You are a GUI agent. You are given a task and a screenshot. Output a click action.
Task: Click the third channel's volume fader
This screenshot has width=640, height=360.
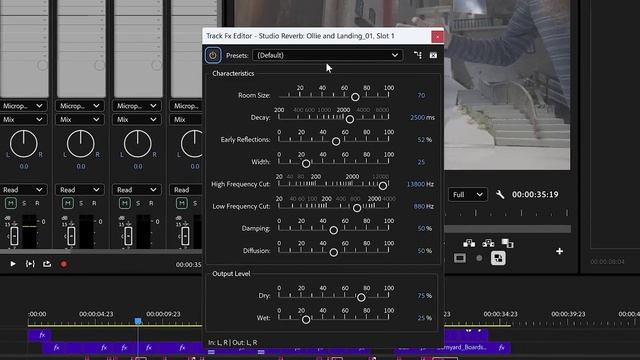coord(128,236)
